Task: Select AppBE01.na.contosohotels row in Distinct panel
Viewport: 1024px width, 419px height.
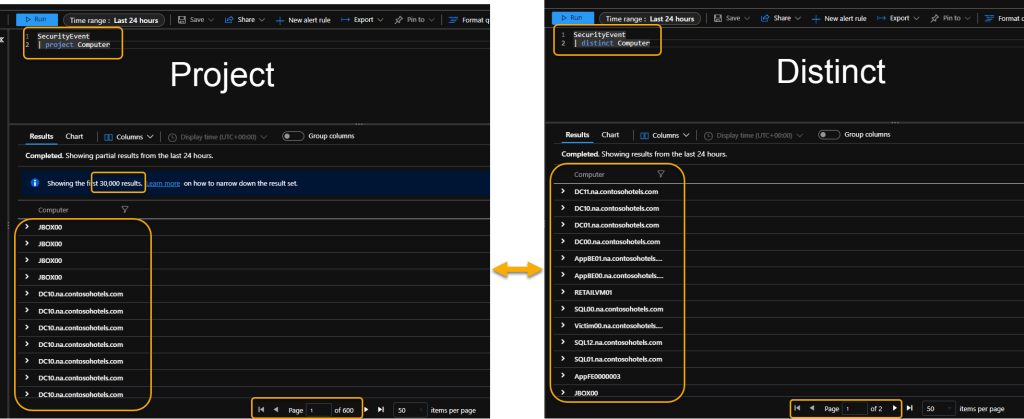Action: click(x=618, y=258)
